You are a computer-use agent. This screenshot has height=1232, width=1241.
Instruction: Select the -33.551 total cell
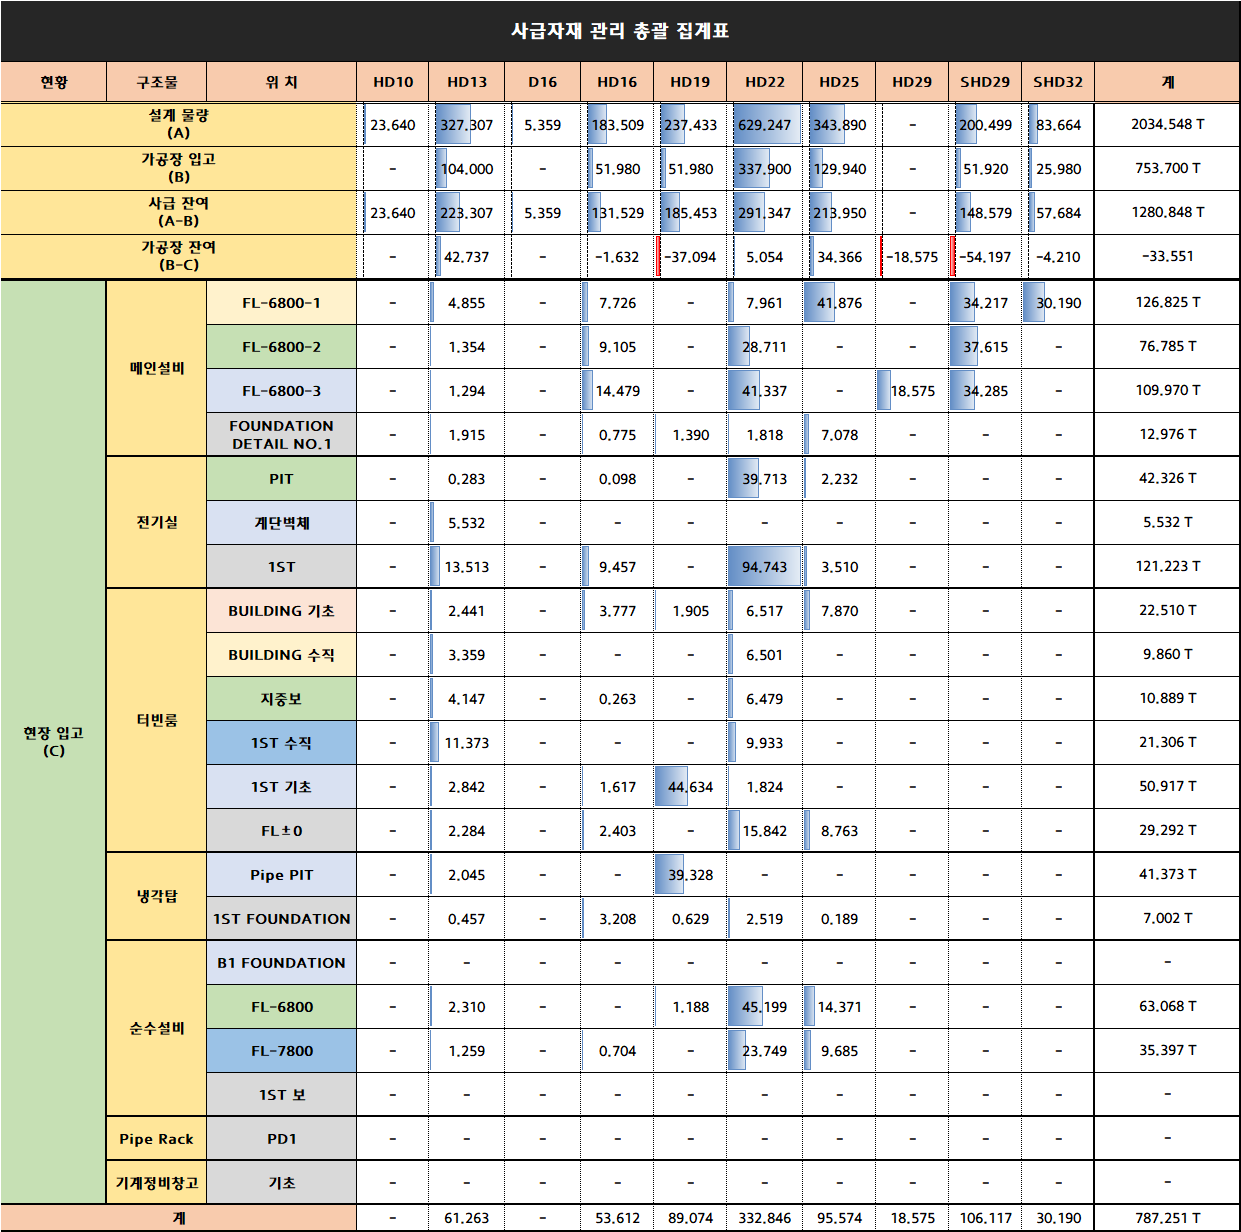pos(1167,256)
